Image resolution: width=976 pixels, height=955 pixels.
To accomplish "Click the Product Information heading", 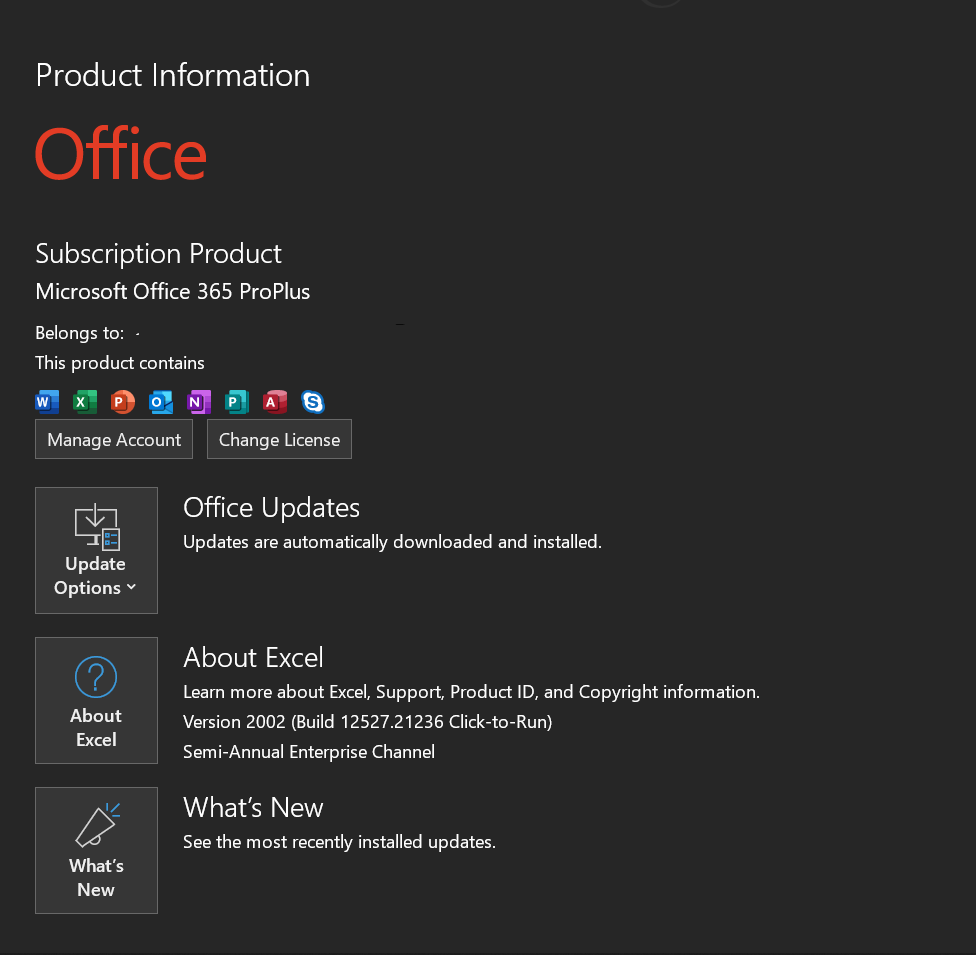I will pos(173,75).
